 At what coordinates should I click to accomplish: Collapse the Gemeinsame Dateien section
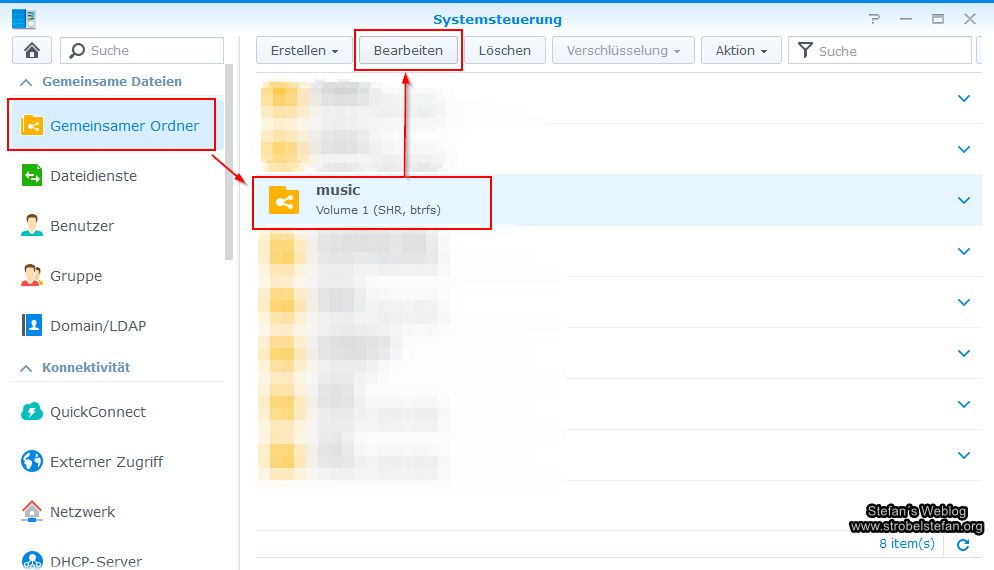26,82
